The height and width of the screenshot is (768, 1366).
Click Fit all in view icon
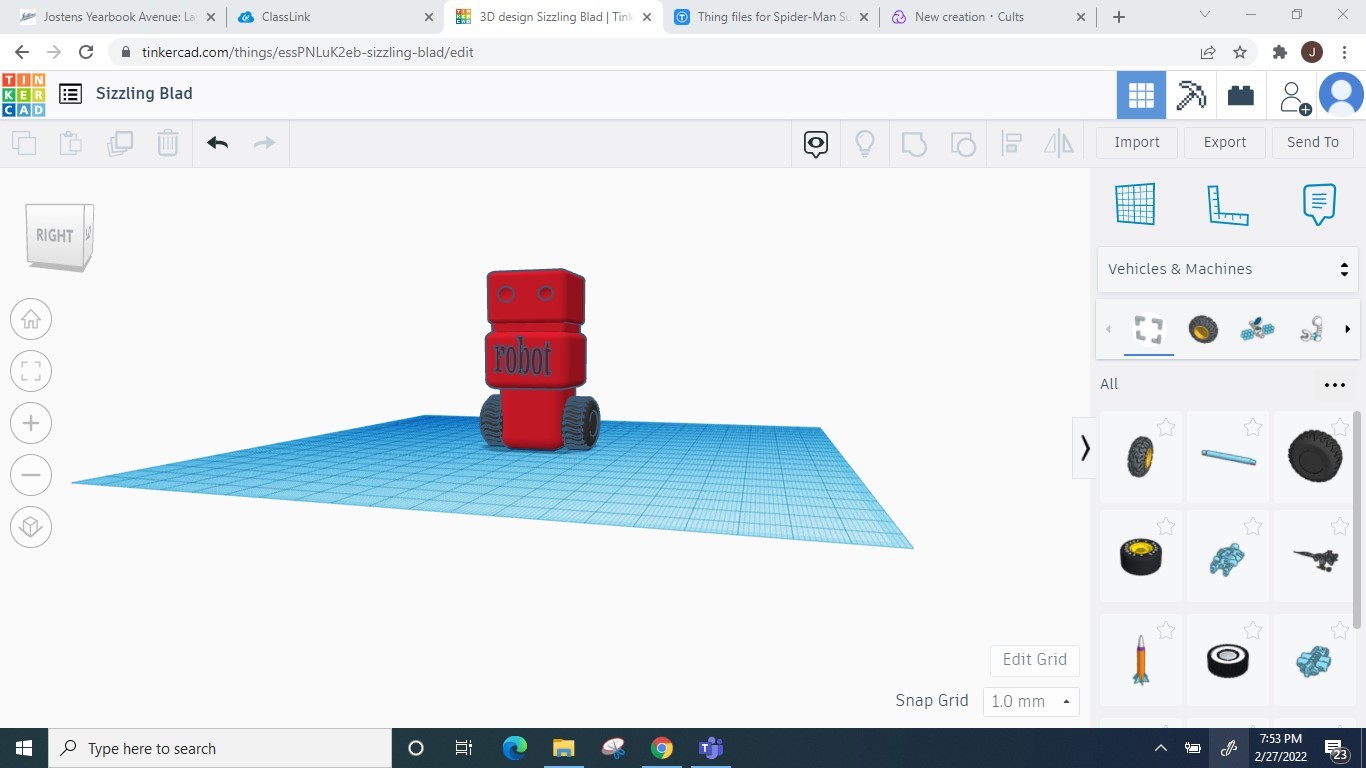pos(31,371)
